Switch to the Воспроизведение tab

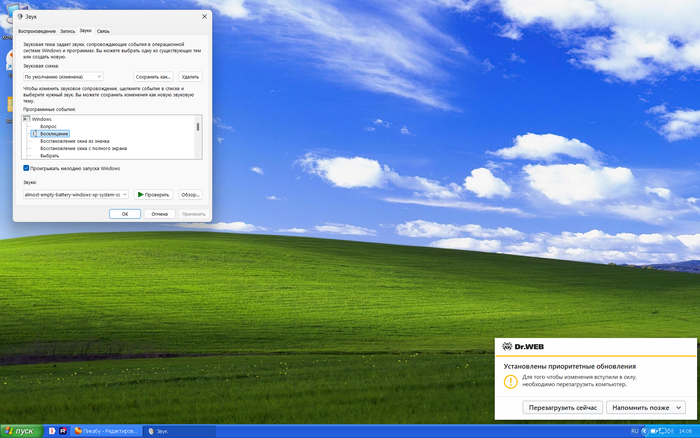37,31
